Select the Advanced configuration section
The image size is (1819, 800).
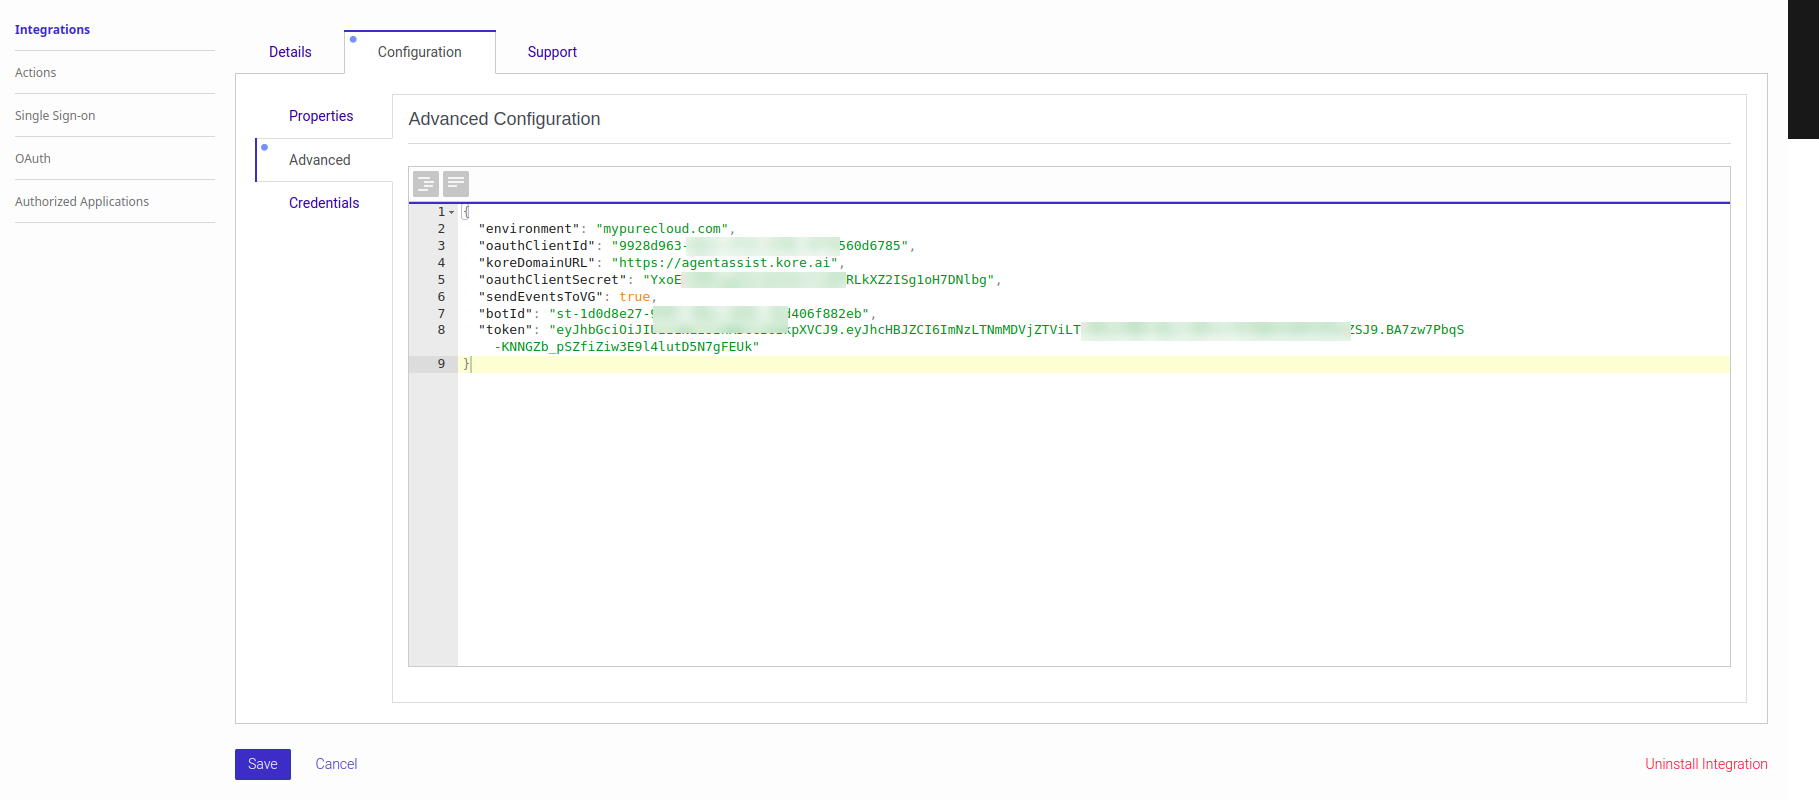320,160
